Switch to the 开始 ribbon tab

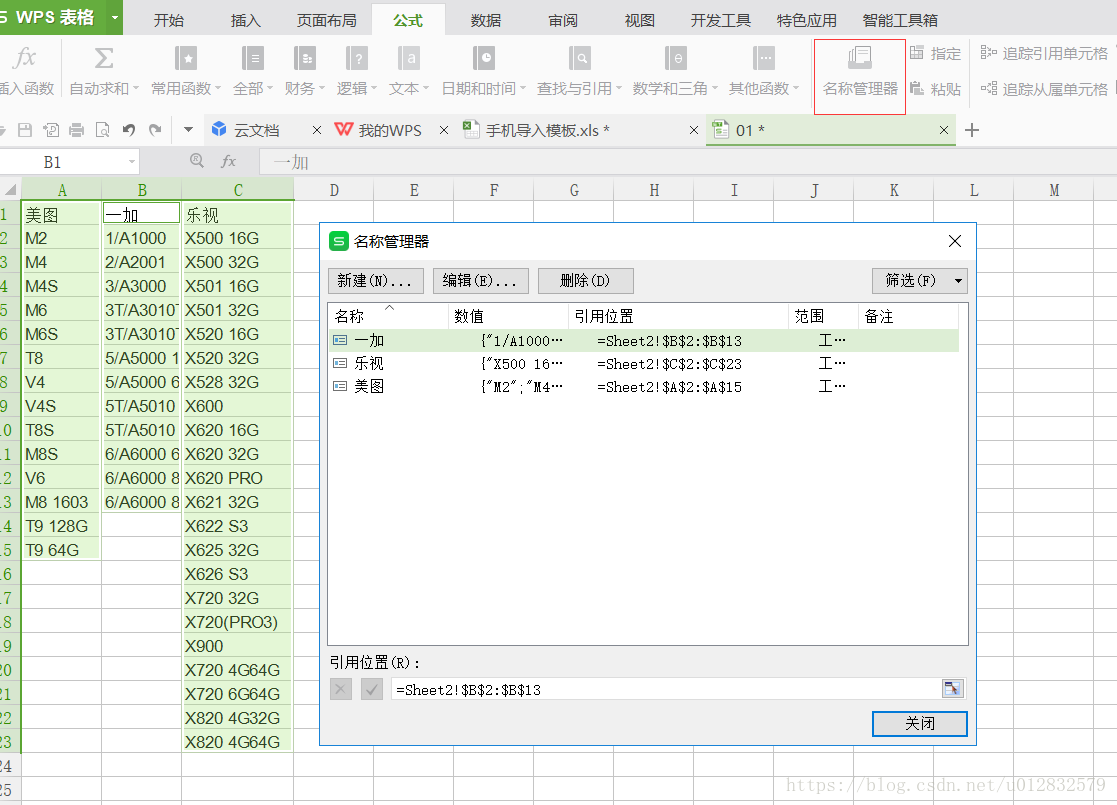(x=169, y=20)
